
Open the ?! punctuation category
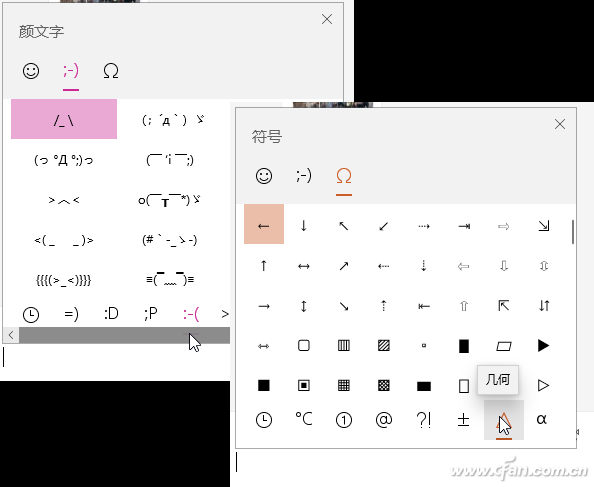click(x=424, y=420)
